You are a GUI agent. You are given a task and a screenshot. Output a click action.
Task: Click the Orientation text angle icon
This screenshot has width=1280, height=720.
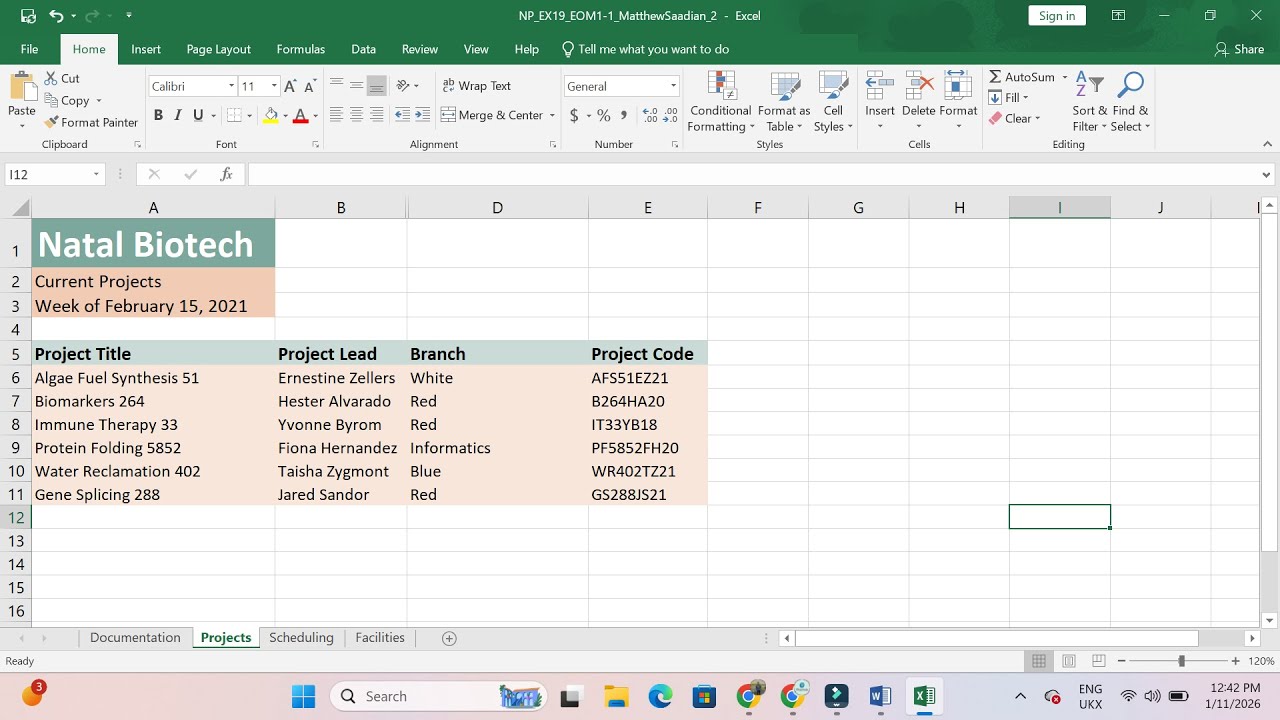pyautogui.click(x=404, y=86)
